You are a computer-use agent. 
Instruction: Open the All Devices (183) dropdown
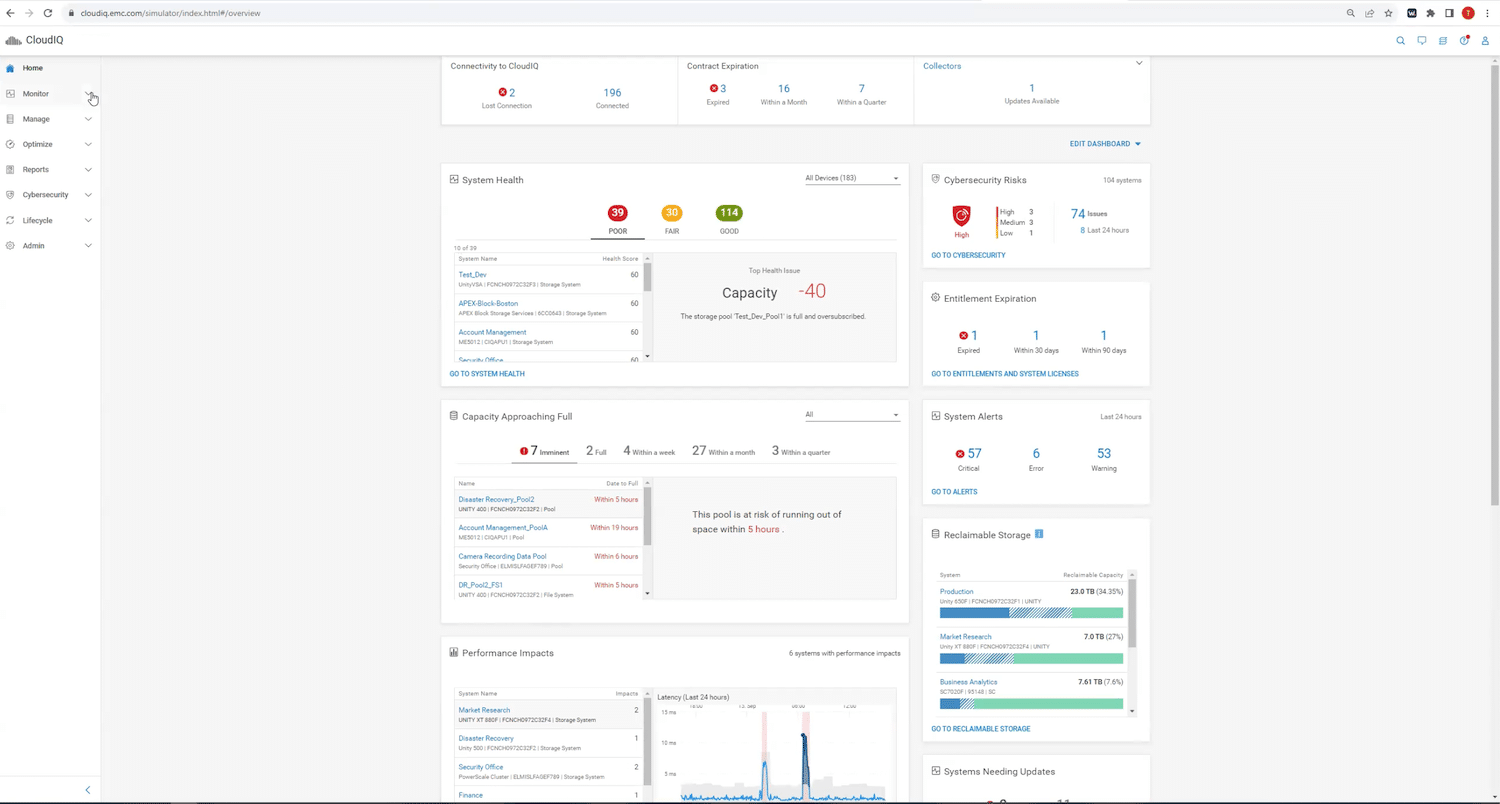[x=852, y=178]
